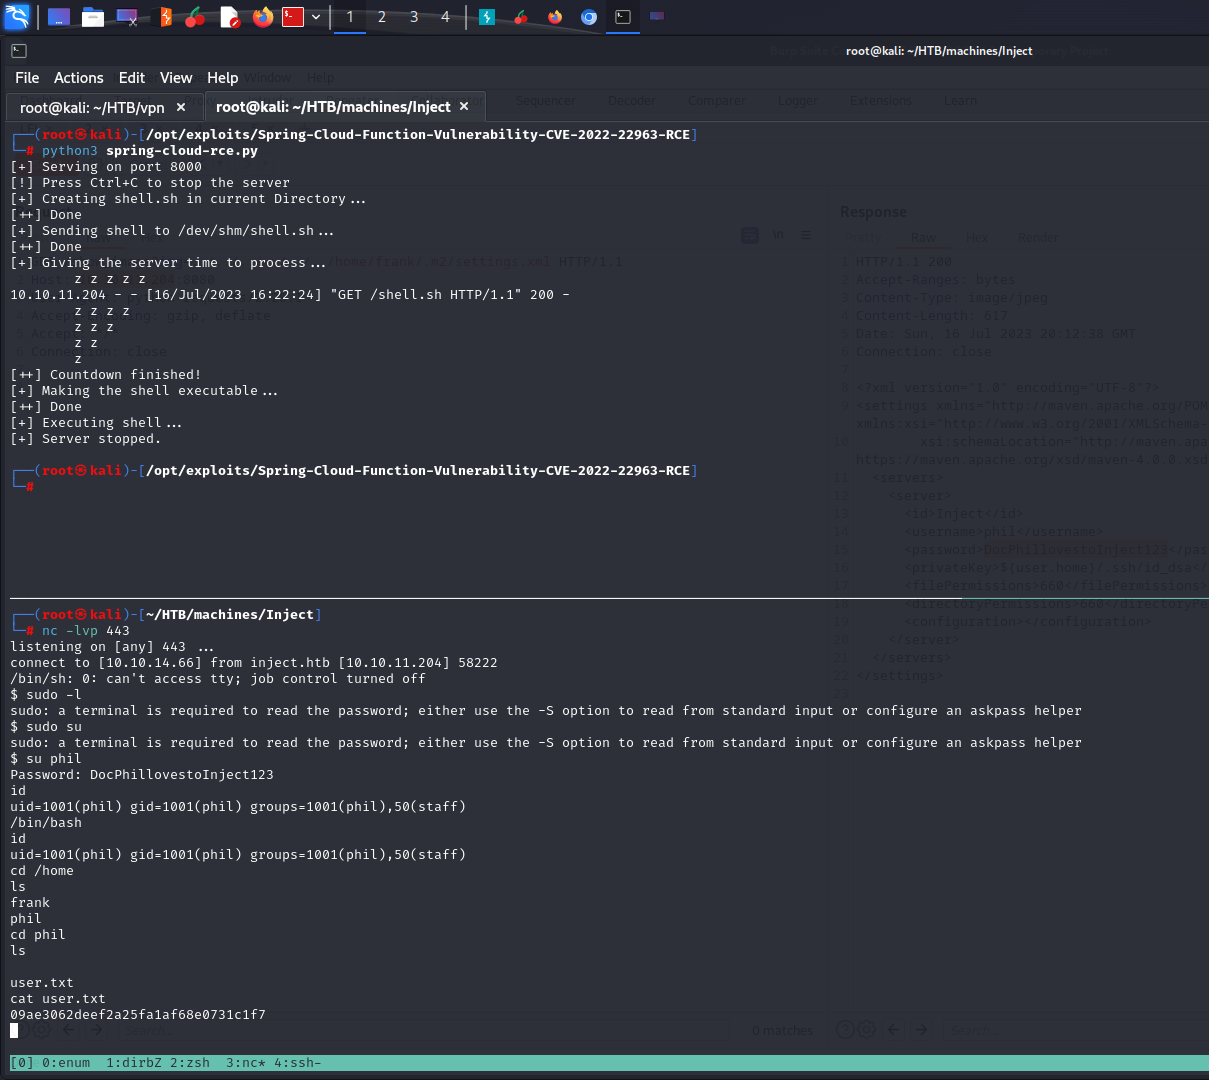The image size is (1209, 1080).
Task: Open the text editor launcher icon
Action: pyautogui.click(x=230, y=17)
